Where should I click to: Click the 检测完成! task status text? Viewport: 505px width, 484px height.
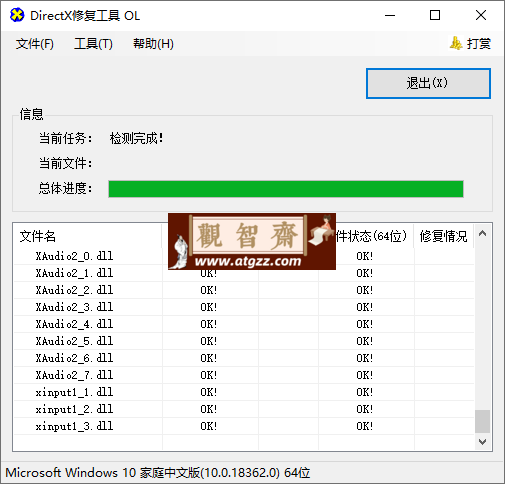click(136, 138)
